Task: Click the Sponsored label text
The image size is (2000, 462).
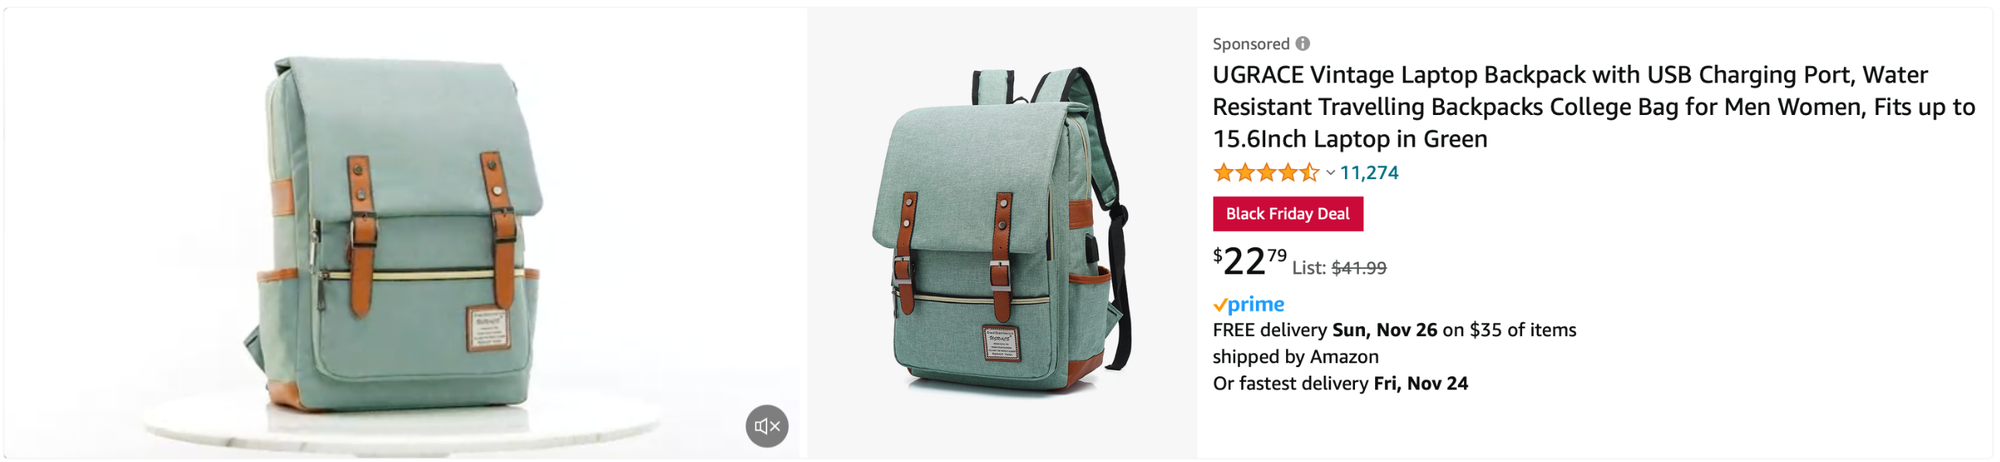Action: 1251,44
